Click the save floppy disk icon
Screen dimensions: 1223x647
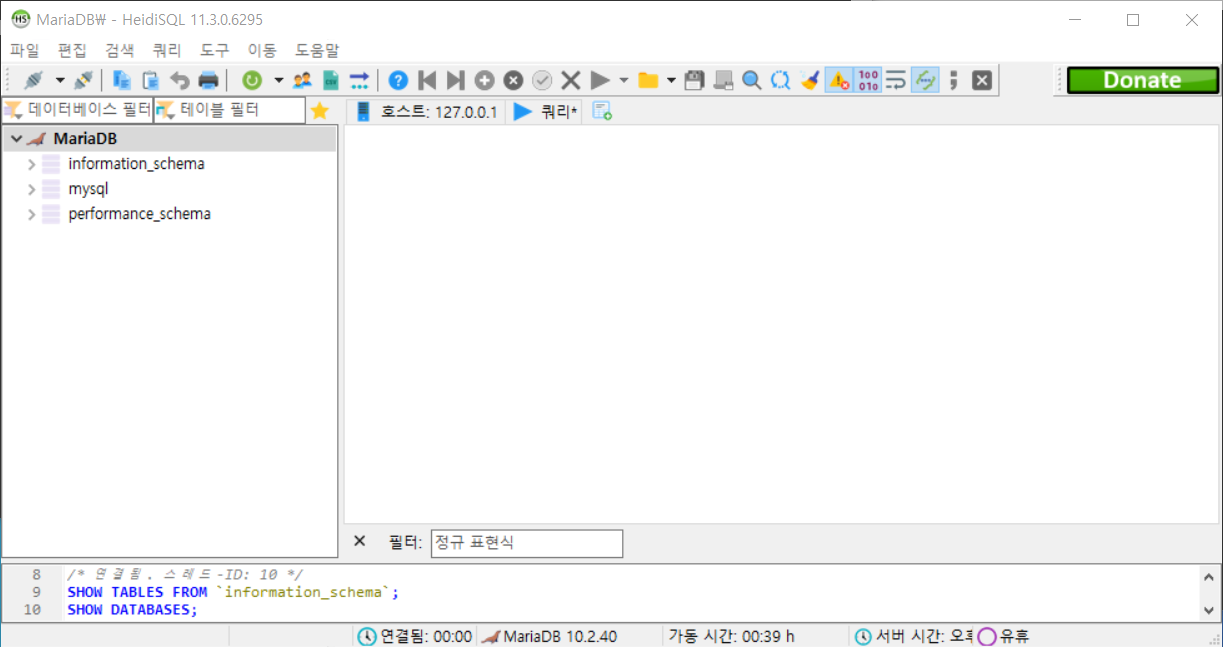click(x=694, y=80)
